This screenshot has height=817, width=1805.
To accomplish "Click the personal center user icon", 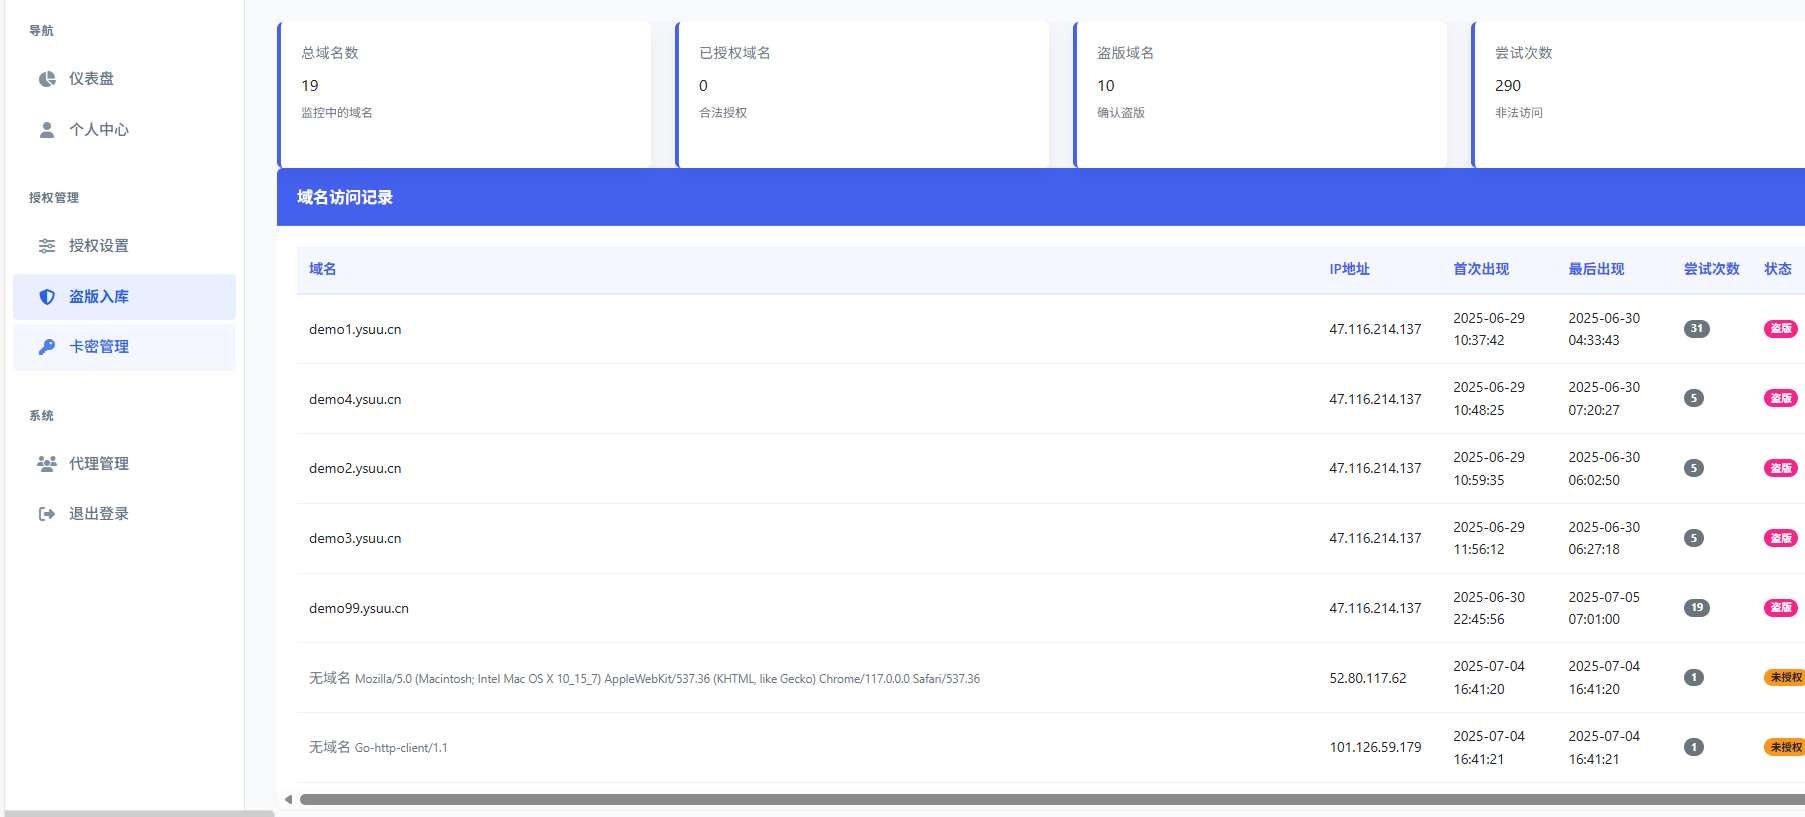I will coord(47,130).
